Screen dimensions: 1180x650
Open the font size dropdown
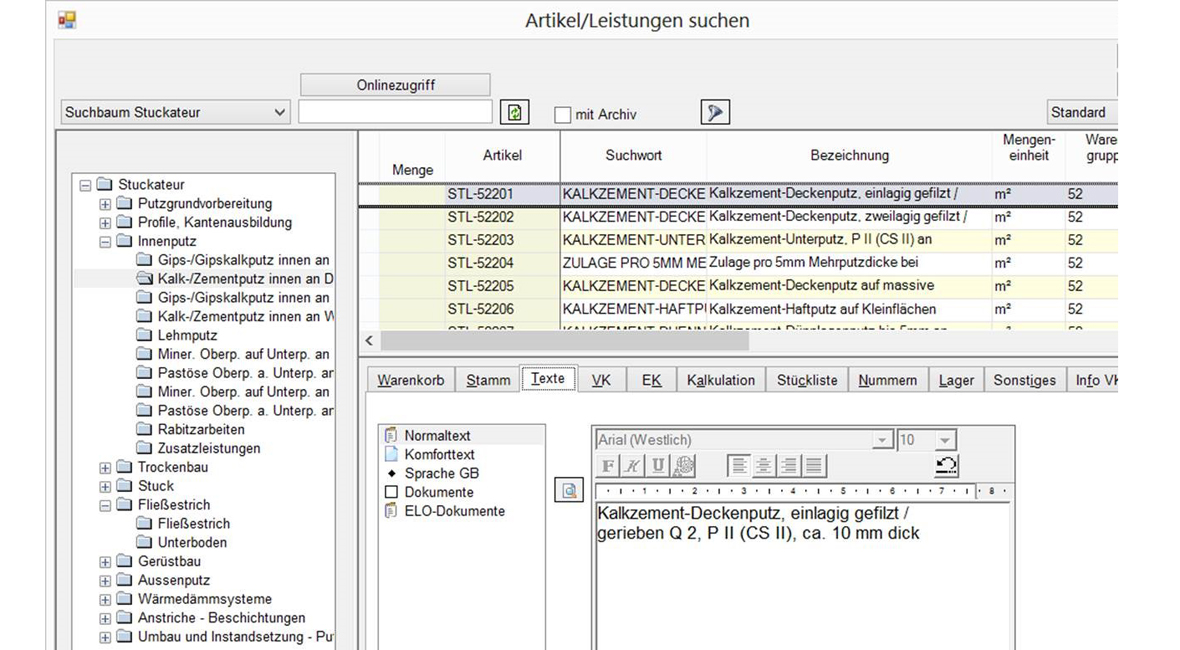click(946, 440)
